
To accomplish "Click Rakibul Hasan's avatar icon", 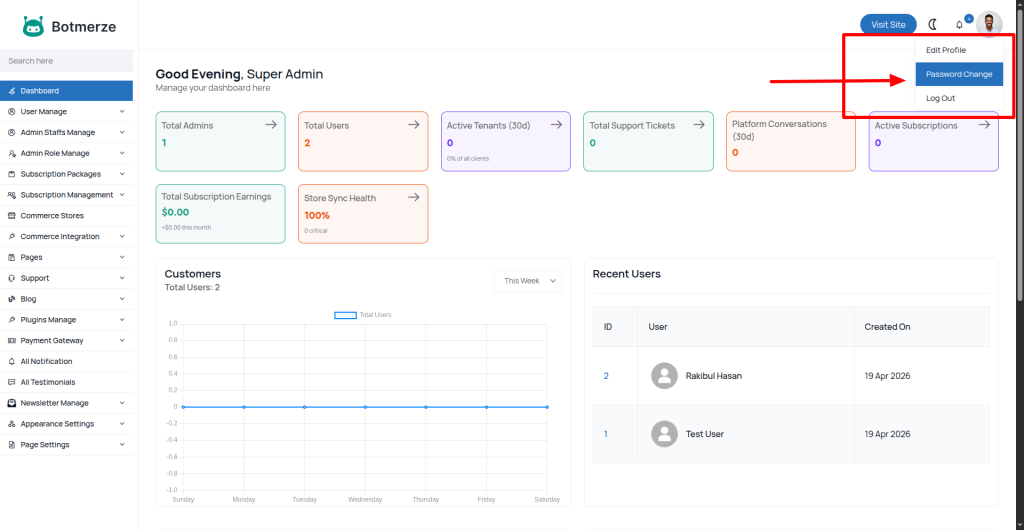I will coord(663,376).
